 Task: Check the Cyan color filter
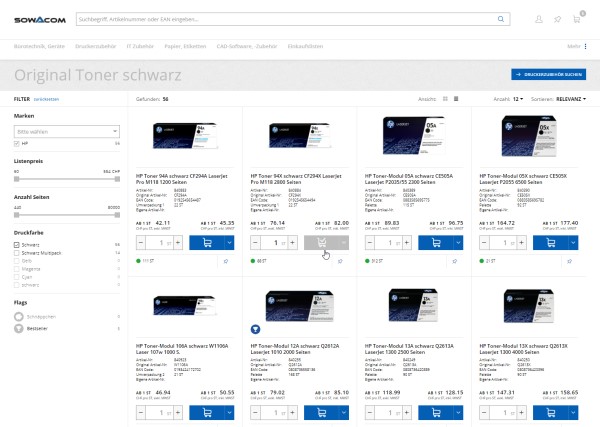[16, 277]
